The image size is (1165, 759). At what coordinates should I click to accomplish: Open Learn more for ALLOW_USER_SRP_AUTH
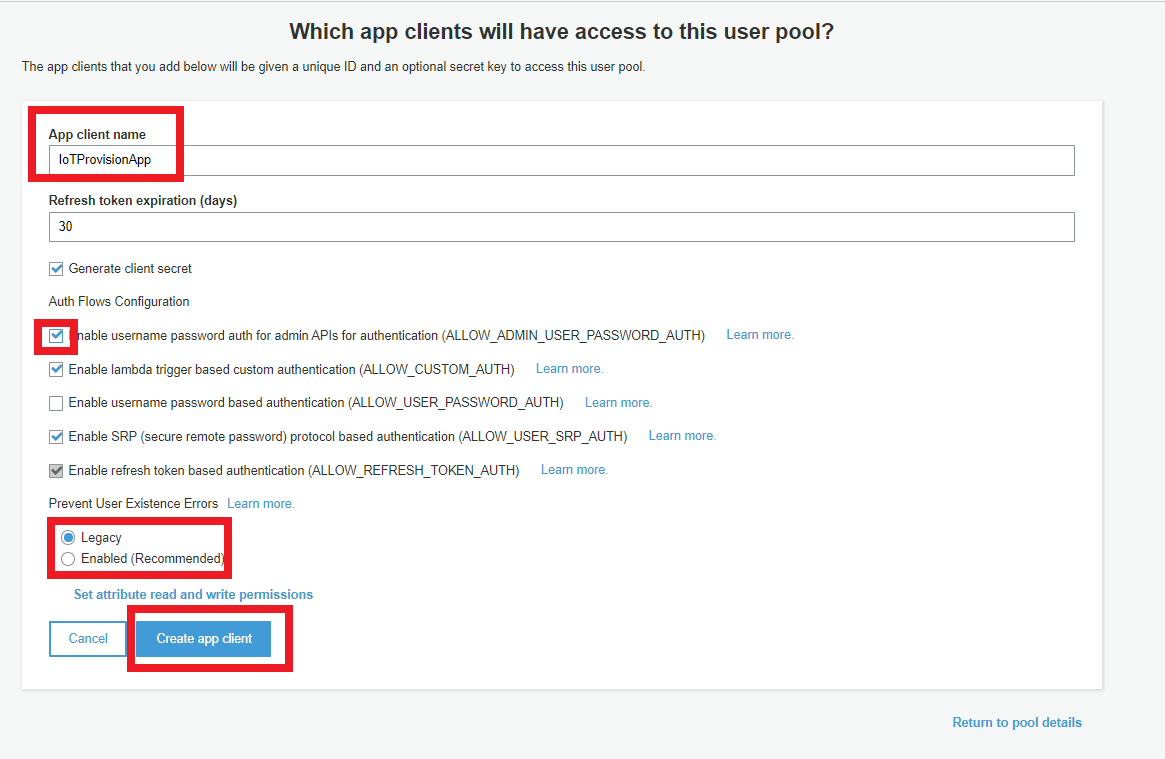[x=682, y=436]
